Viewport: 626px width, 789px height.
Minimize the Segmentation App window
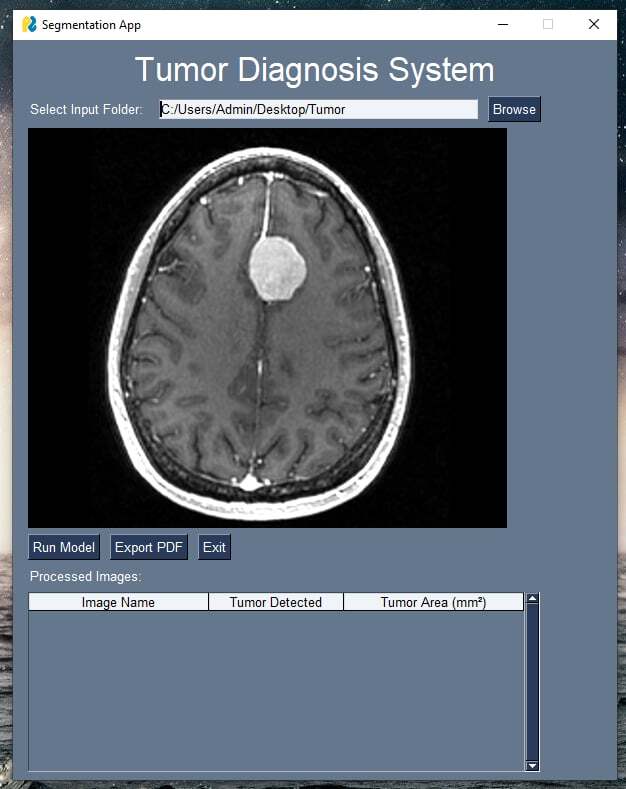pos(503,24)
